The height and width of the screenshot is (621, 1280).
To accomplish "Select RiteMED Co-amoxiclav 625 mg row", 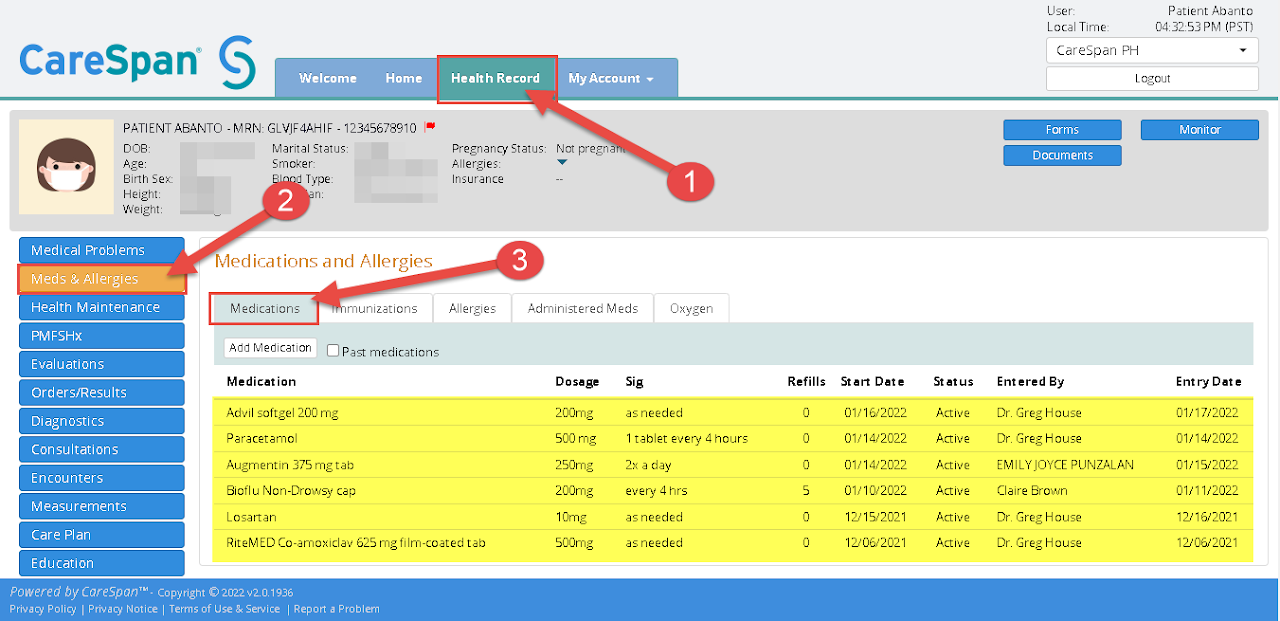I will tap(733, 543).
